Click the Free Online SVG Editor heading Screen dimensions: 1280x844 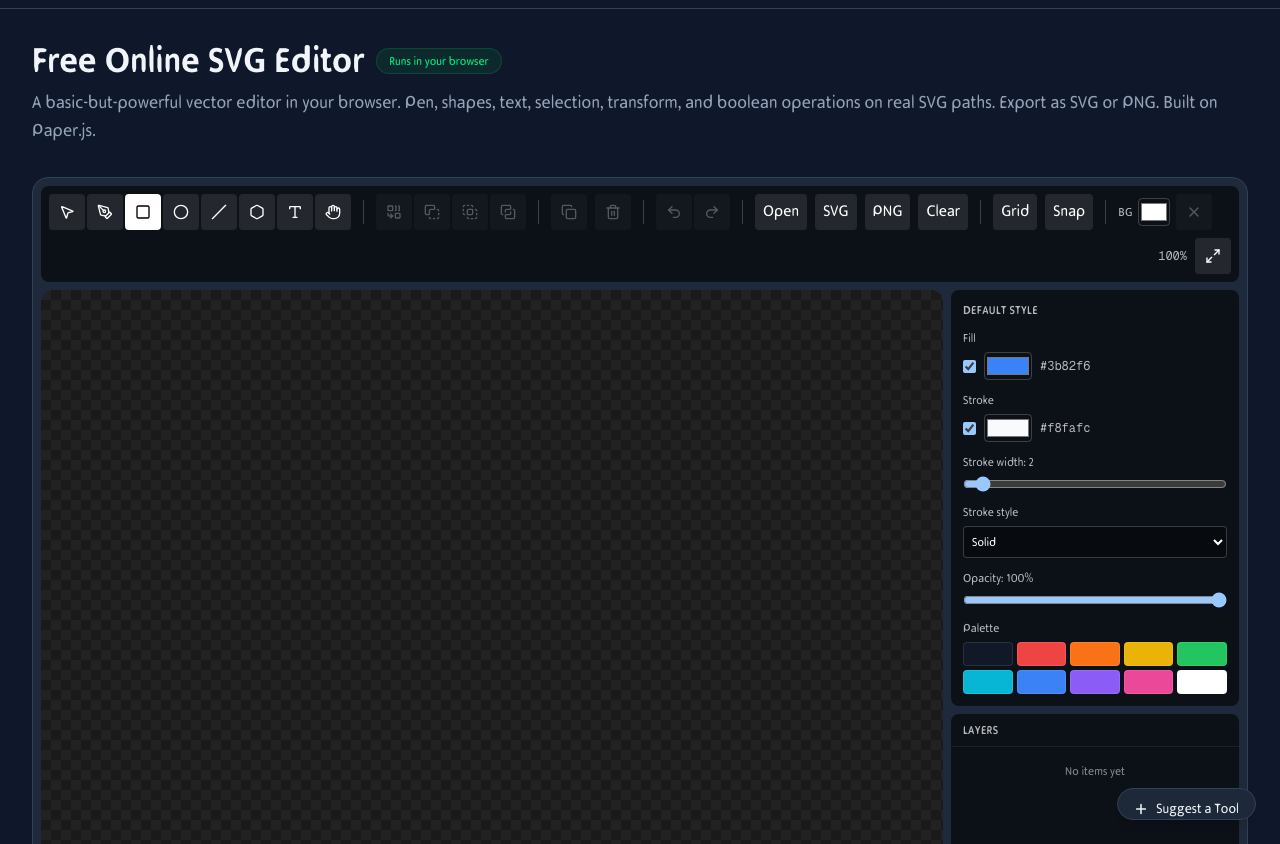(x=198, y=60)
